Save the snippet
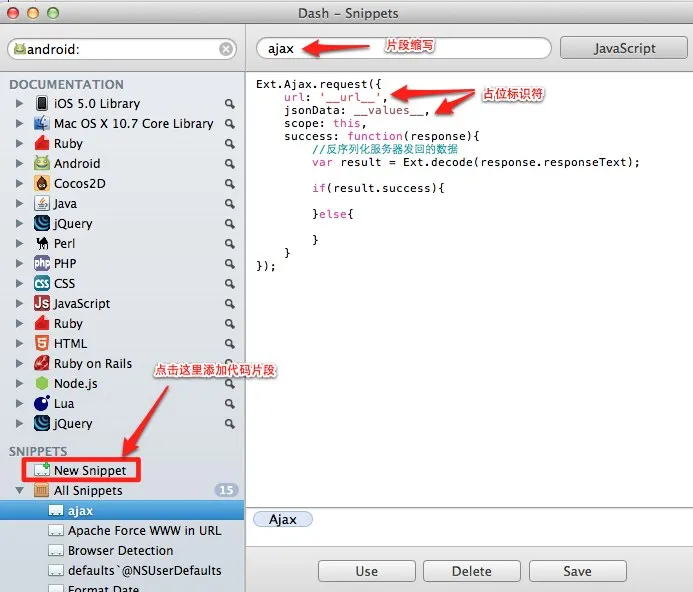Screen dimensions: 693x592 [x=577, y=571]
